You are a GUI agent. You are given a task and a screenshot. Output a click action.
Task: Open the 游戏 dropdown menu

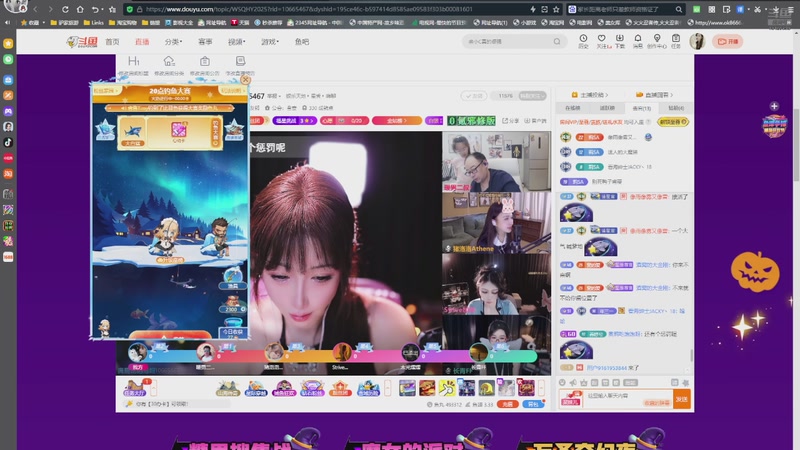tap(270, 42)
